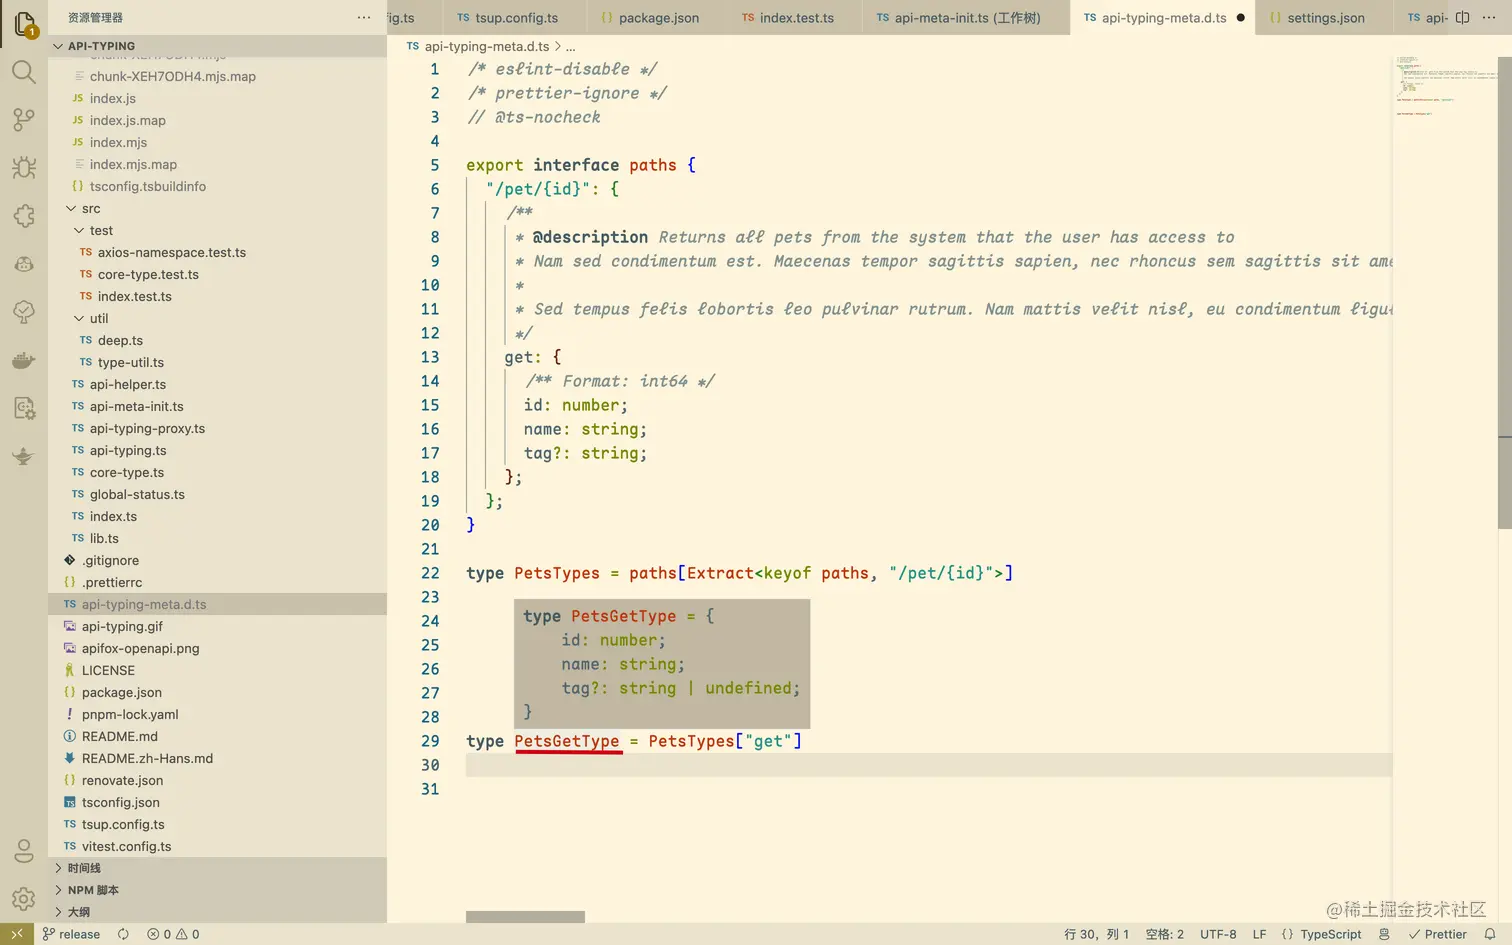1512x945 pixels.
Task: Collapse the util folder
Action: click(217, 318)
